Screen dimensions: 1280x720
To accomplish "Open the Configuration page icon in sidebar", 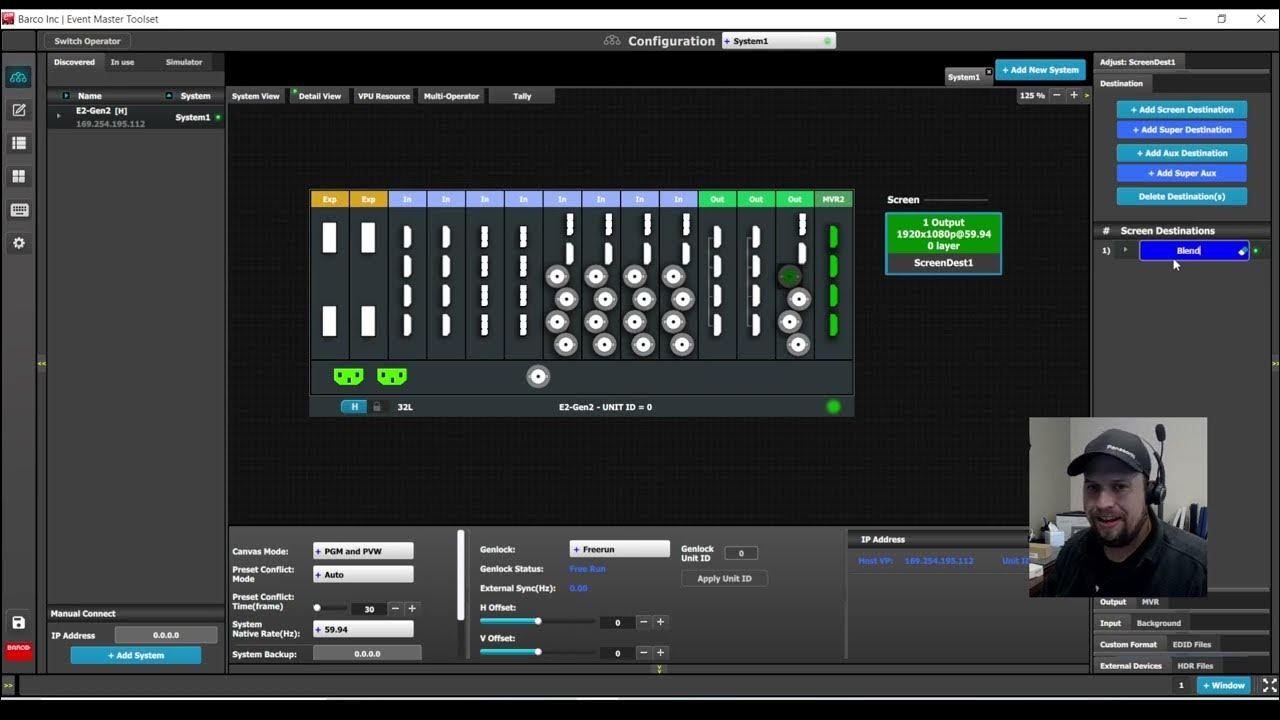I will [x=18, y=77].
